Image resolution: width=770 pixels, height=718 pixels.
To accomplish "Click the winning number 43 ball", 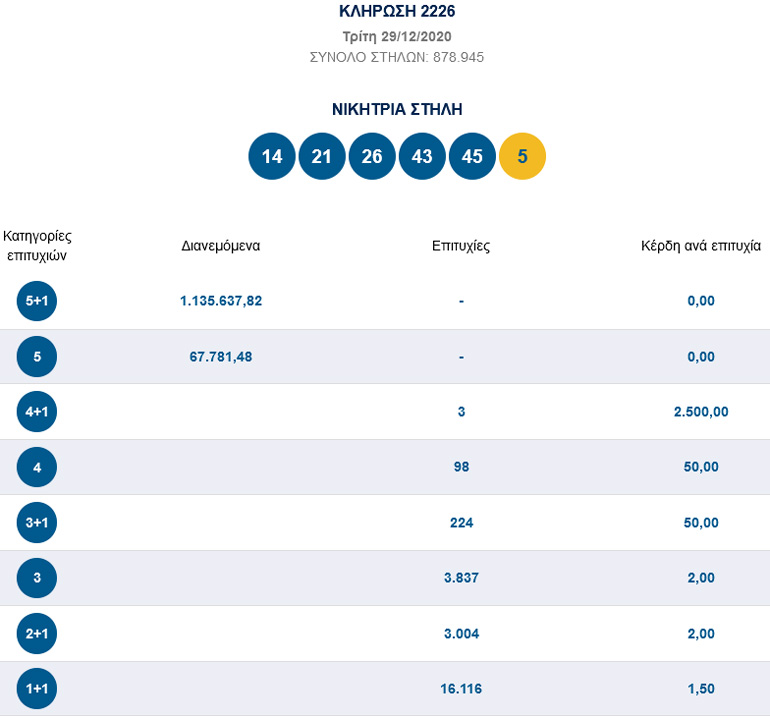I will coord(422,157).
